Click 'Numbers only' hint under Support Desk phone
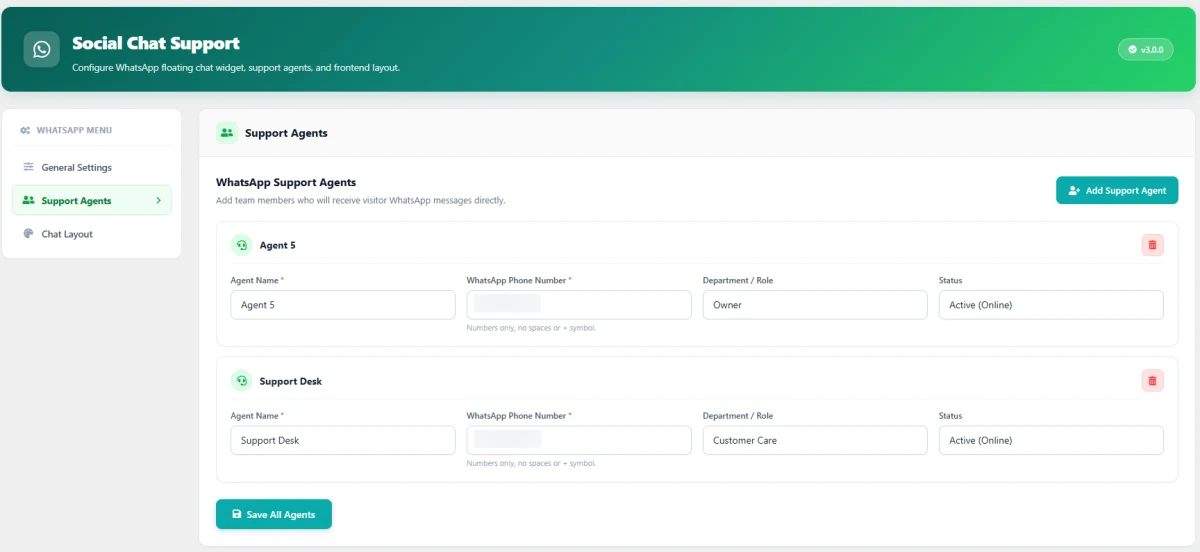 [531, 463]
